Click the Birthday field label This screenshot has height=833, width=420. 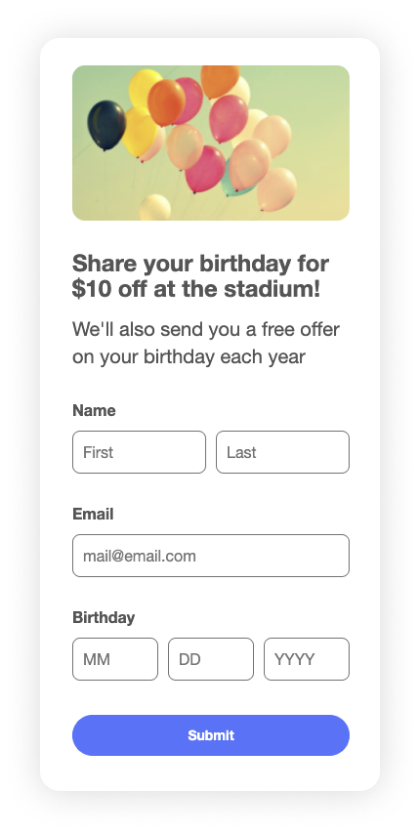click(x=104, y=618)
